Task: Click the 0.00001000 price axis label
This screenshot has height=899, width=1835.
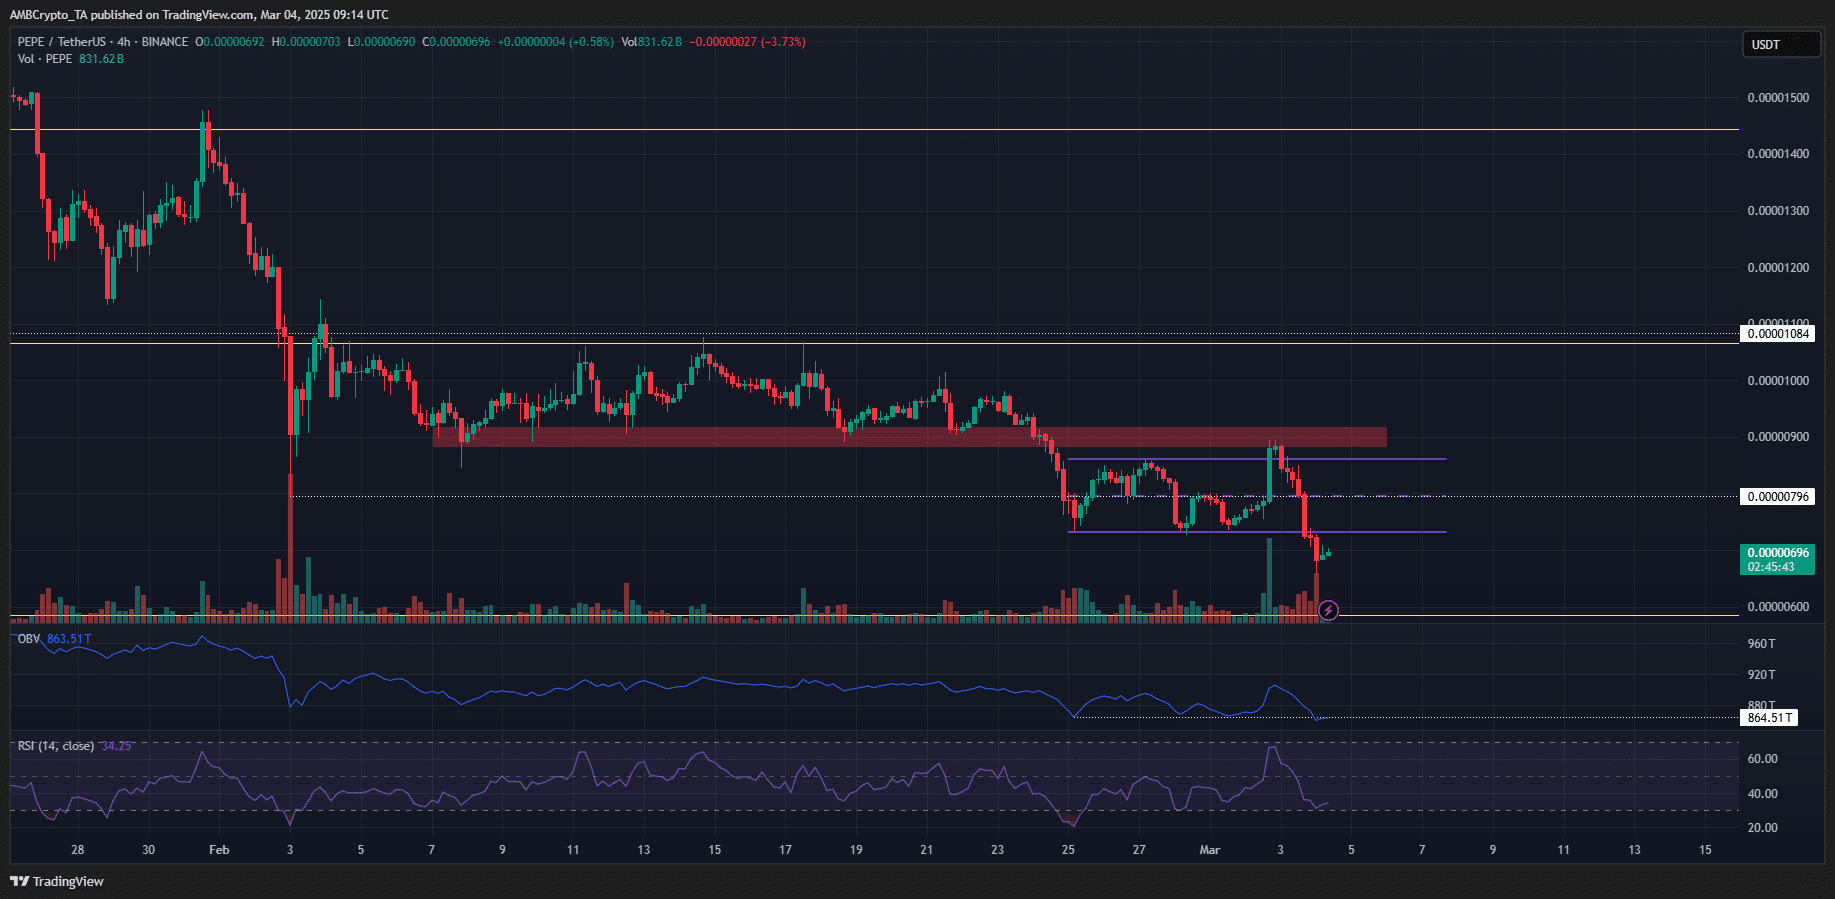Action: [x=1778, y=381]
